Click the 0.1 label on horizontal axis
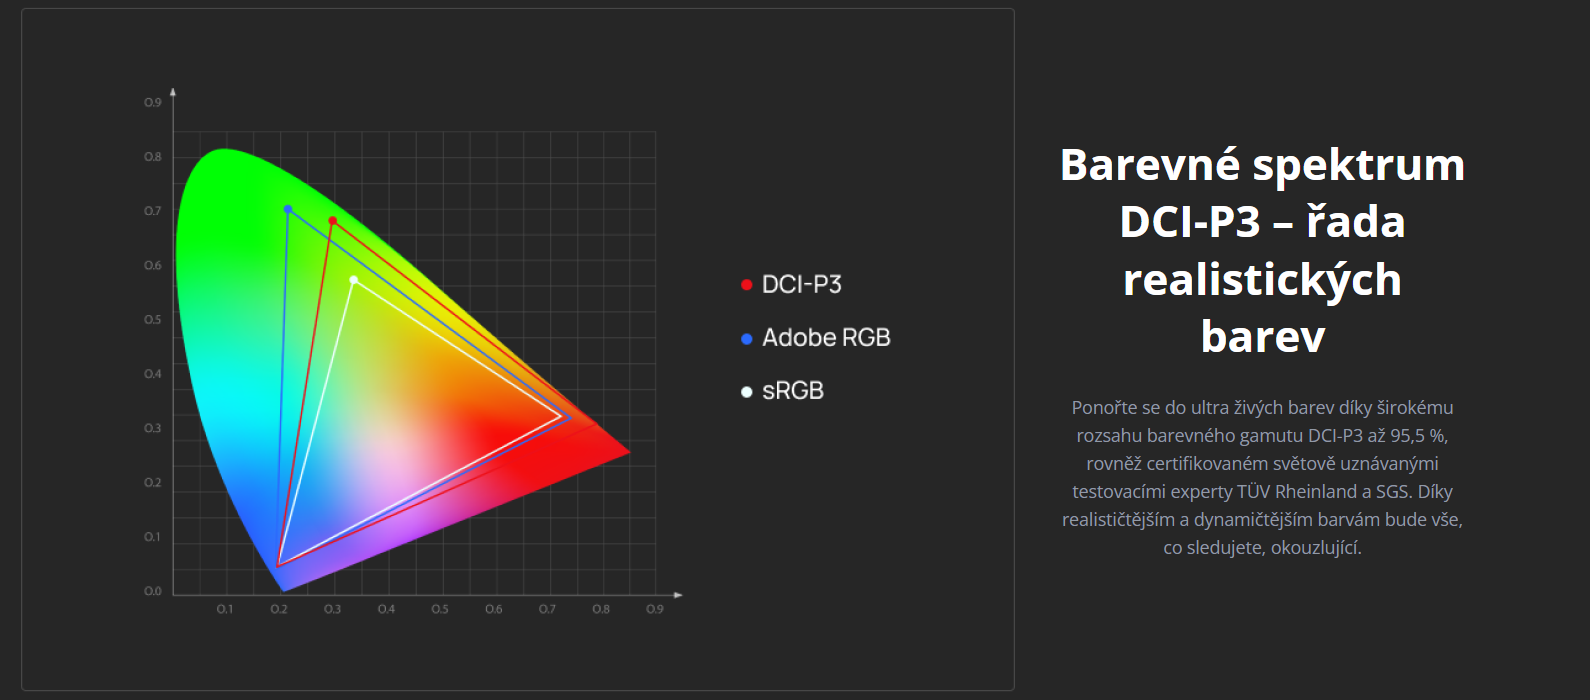Viewport: 1590px width, 700px height. click(225, 609)
